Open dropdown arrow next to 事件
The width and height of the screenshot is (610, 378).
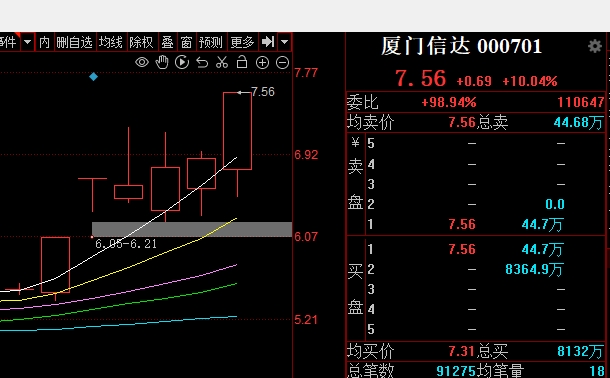pyautogui.click(x=28, y=42)
